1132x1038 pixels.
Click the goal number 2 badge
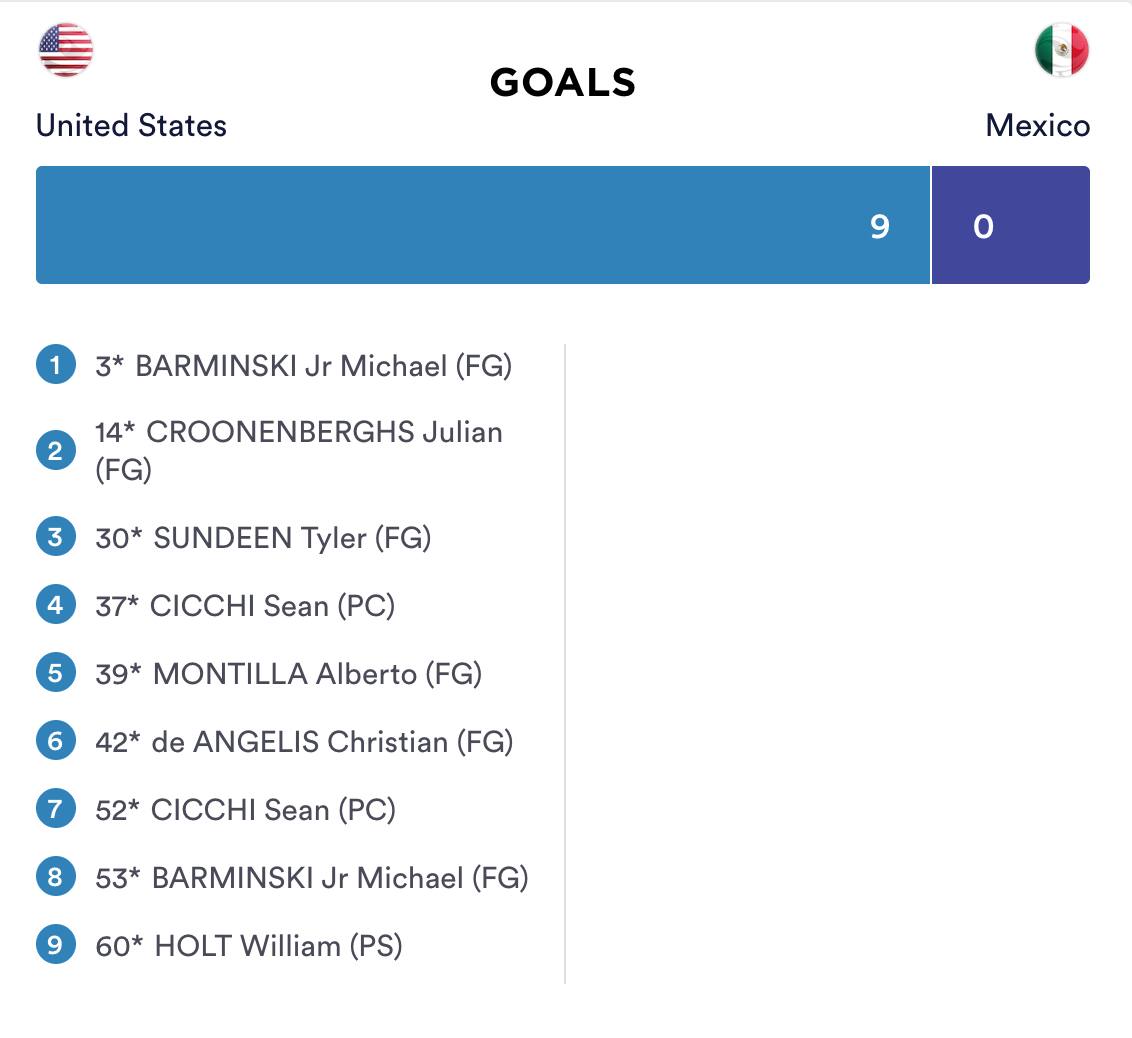tap(56, 450)
